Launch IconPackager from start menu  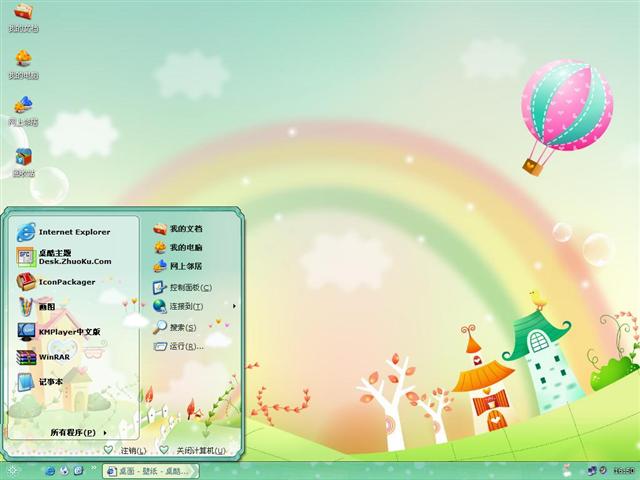[56, 282]
